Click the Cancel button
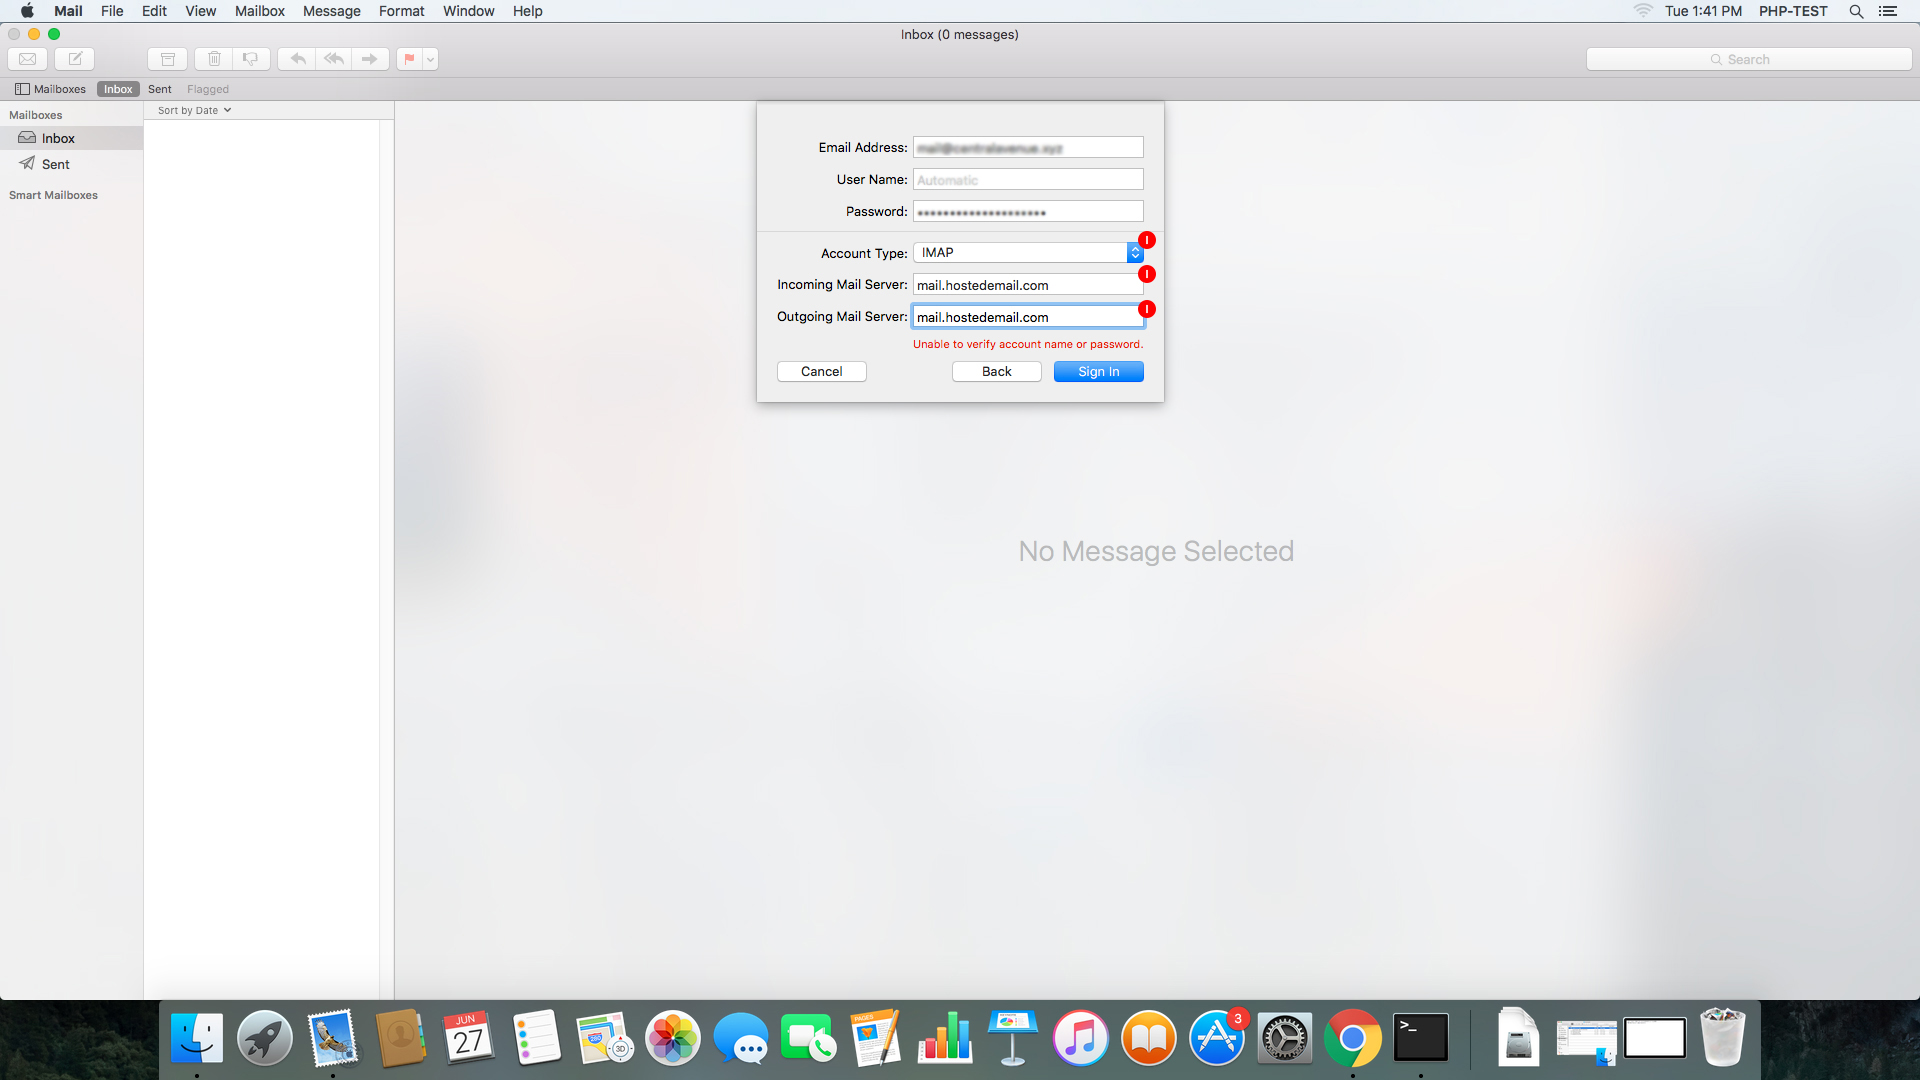 [x=821, y=371]
